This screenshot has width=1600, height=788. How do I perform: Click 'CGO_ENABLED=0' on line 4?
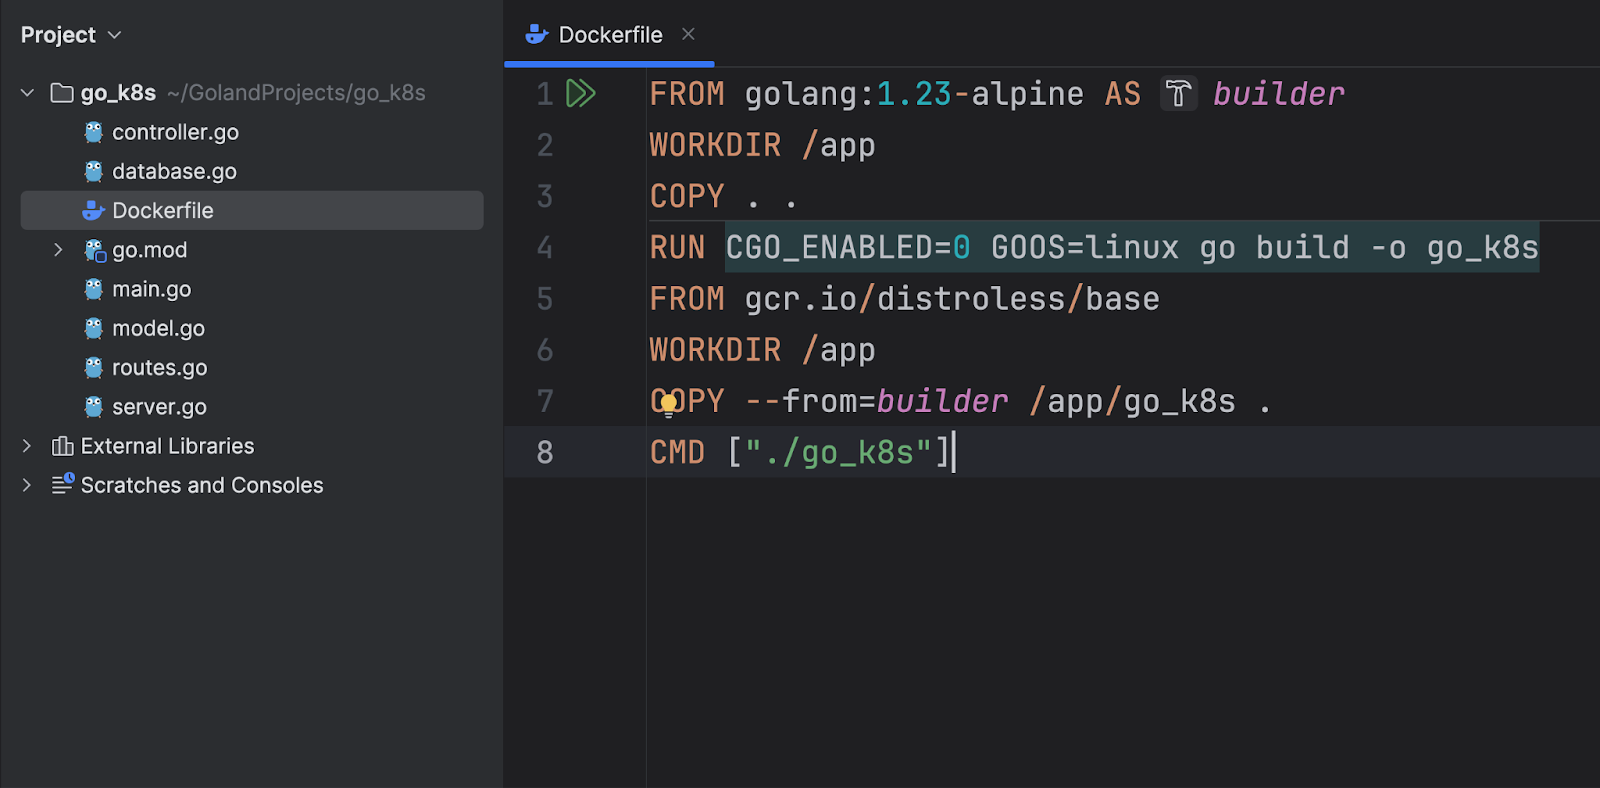click(848, 247)
